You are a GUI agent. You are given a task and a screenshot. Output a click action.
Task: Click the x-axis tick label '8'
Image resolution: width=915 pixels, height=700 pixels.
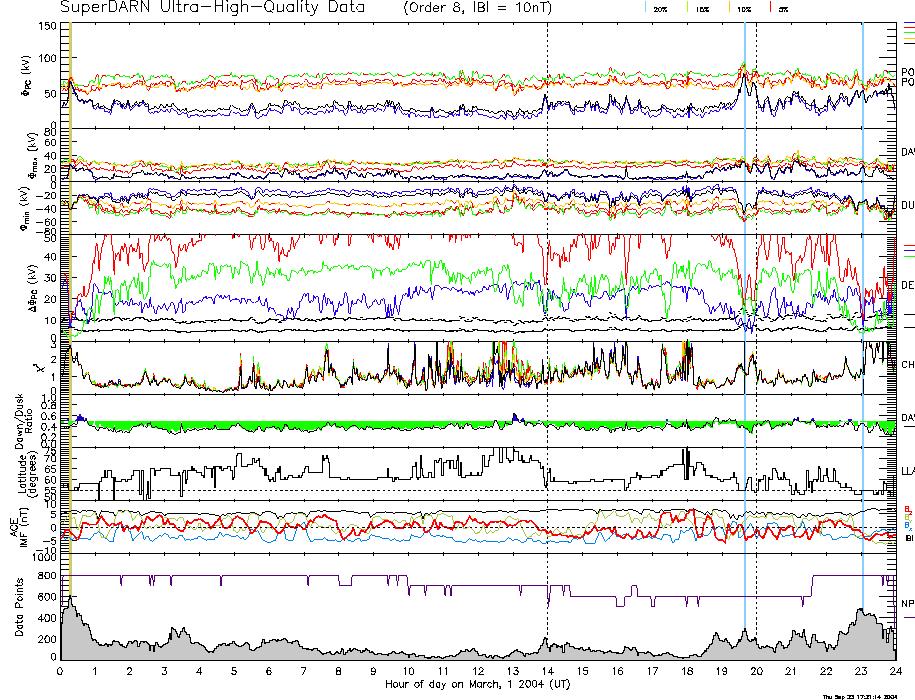pyautogui.click(x=338, y=671)
